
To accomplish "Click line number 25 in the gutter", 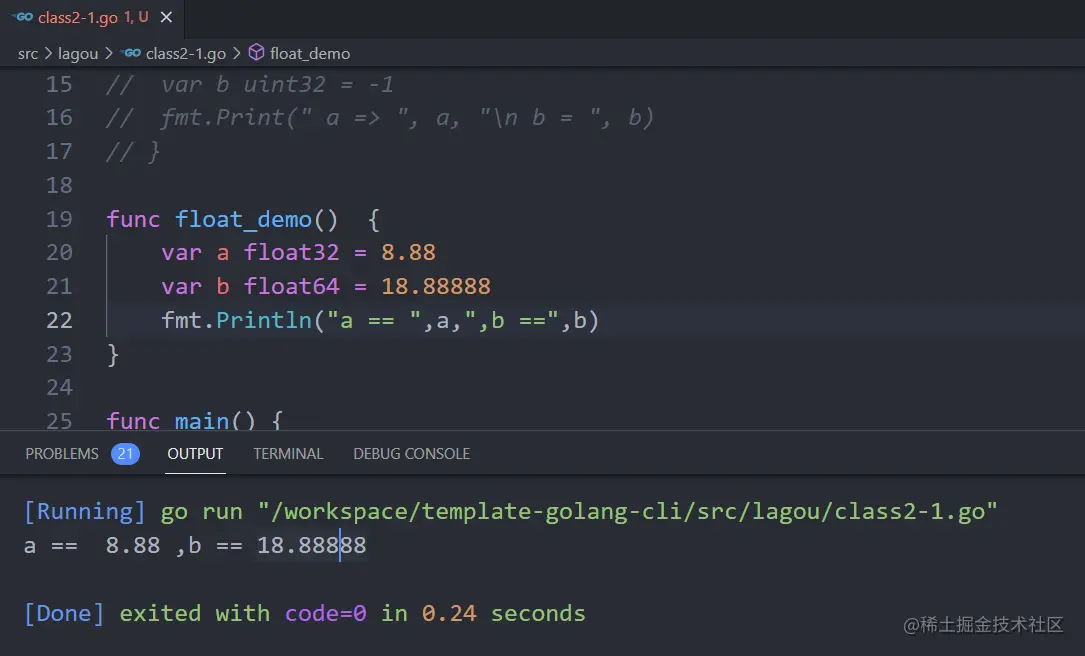I will [x=59, y=421].
